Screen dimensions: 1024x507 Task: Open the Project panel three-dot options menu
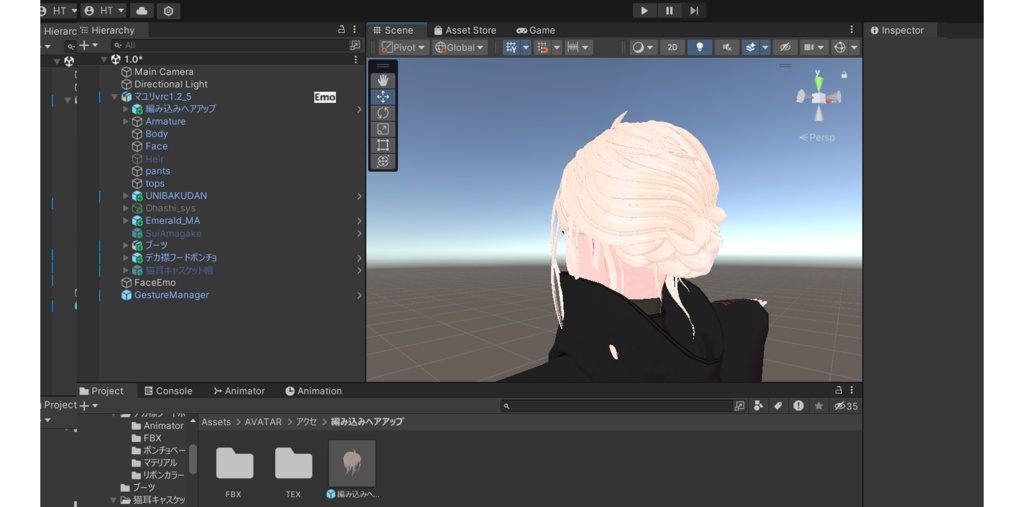click(x=852, y=390)
